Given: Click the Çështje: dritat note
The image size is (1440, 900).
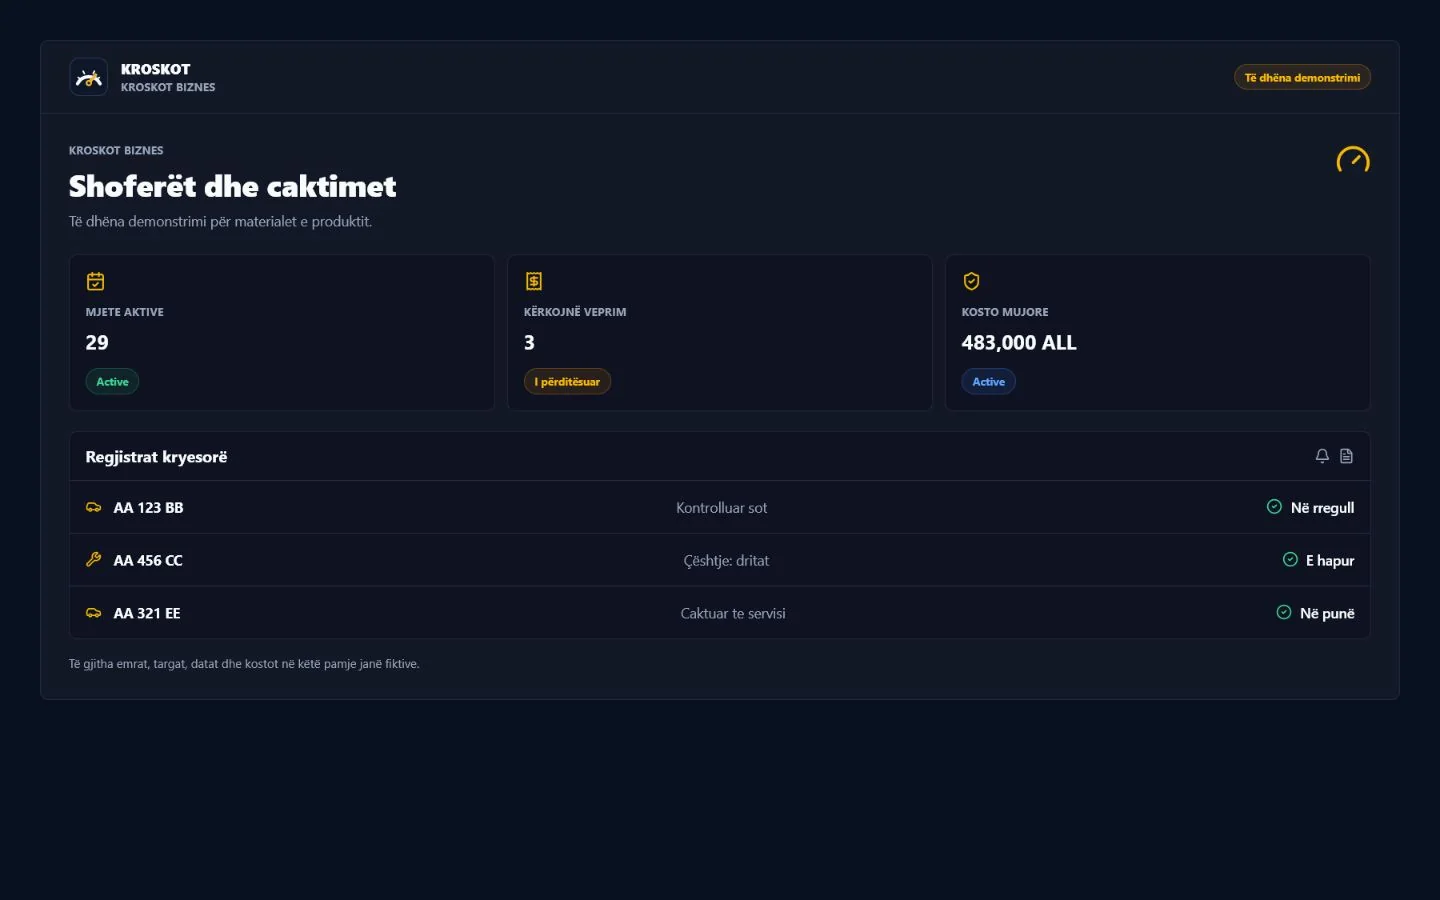Looking at the screenshot, I should pos(726,561).
